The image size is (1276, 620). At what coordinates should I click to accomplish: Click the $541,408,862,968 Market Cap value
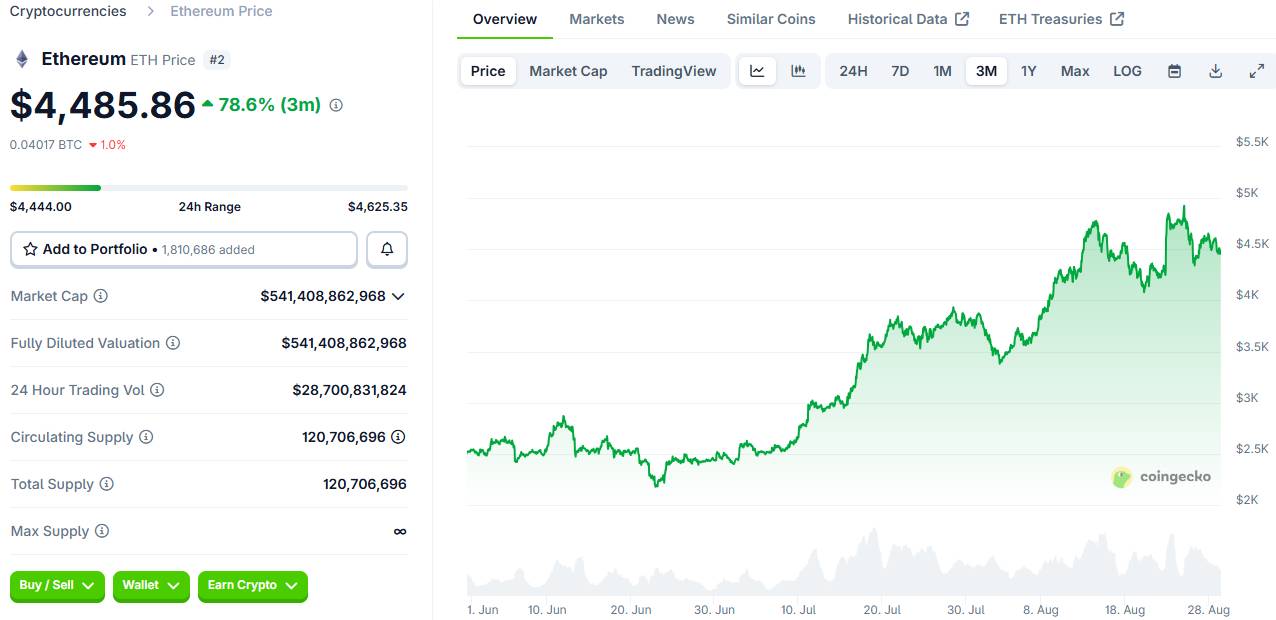pos(323,296)
